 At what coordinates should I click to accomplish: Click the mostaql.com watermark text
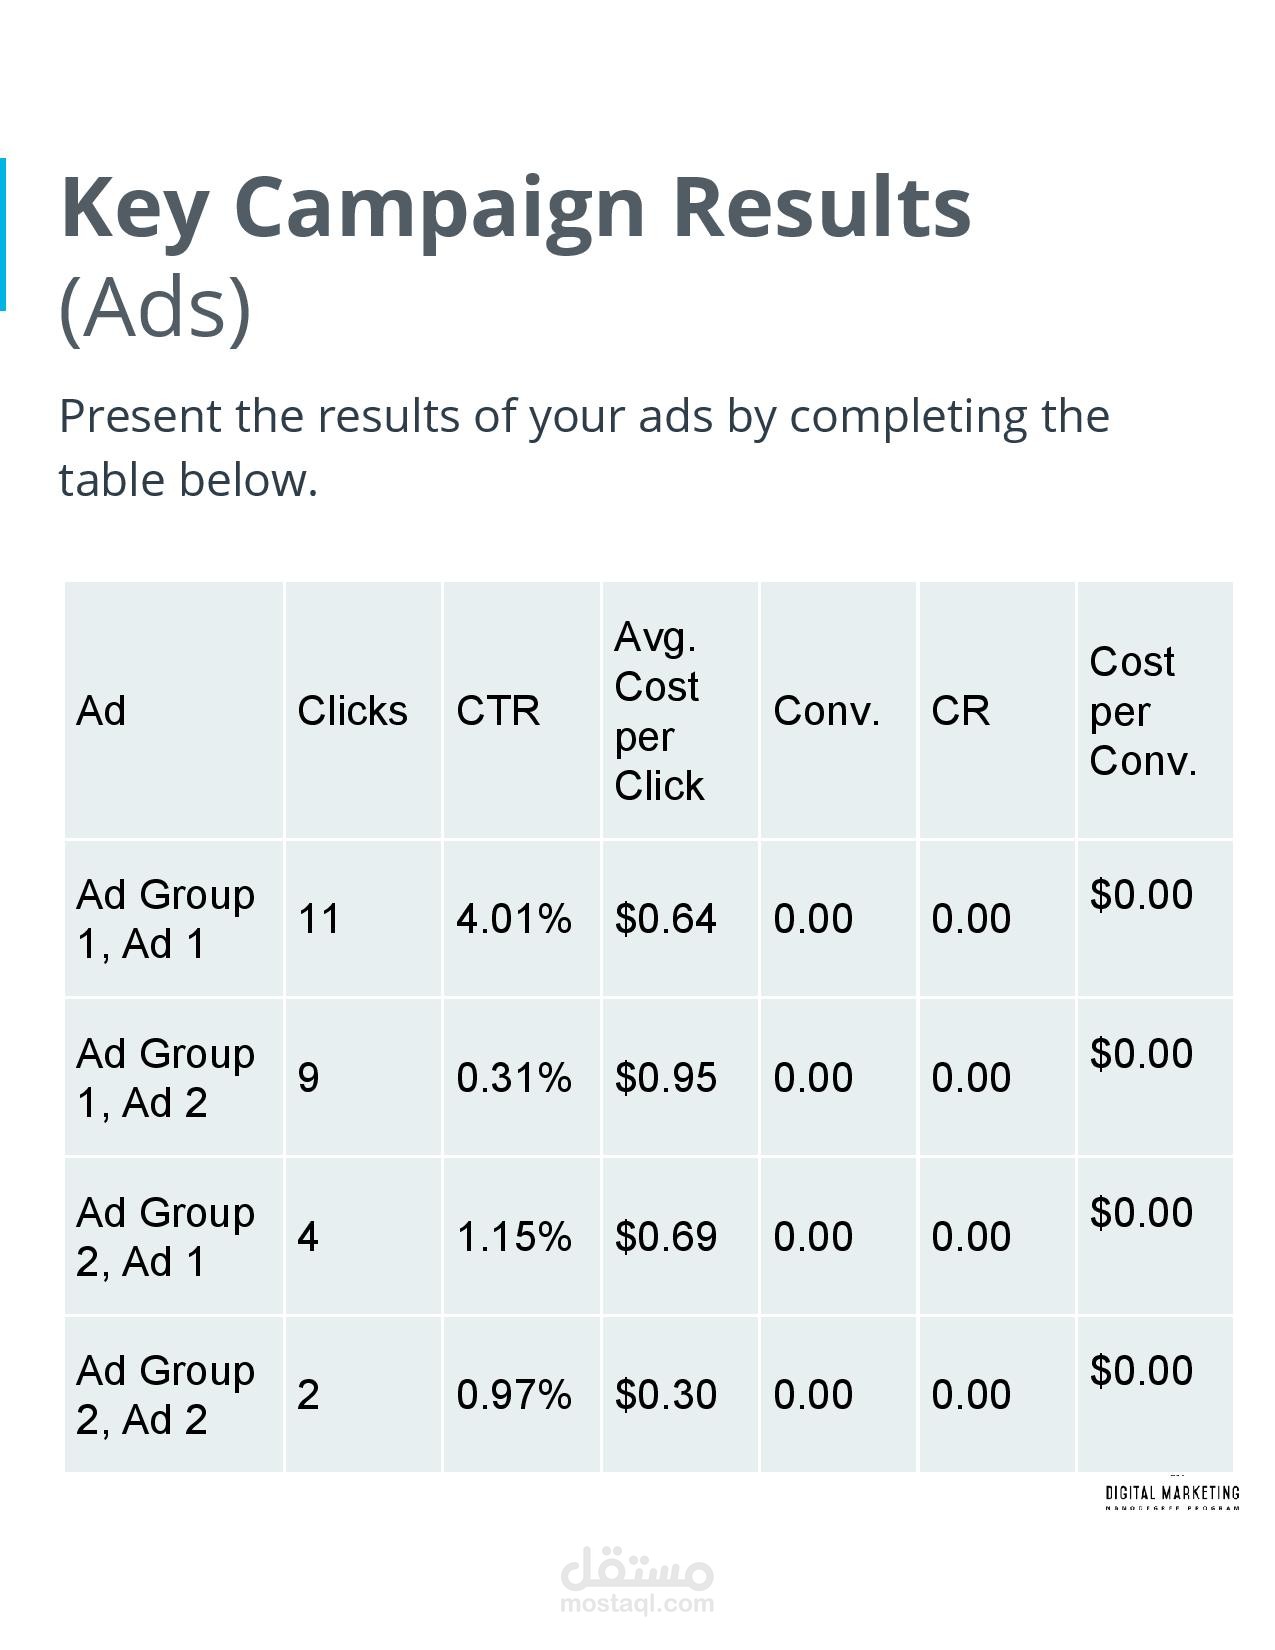point(637,1604)
